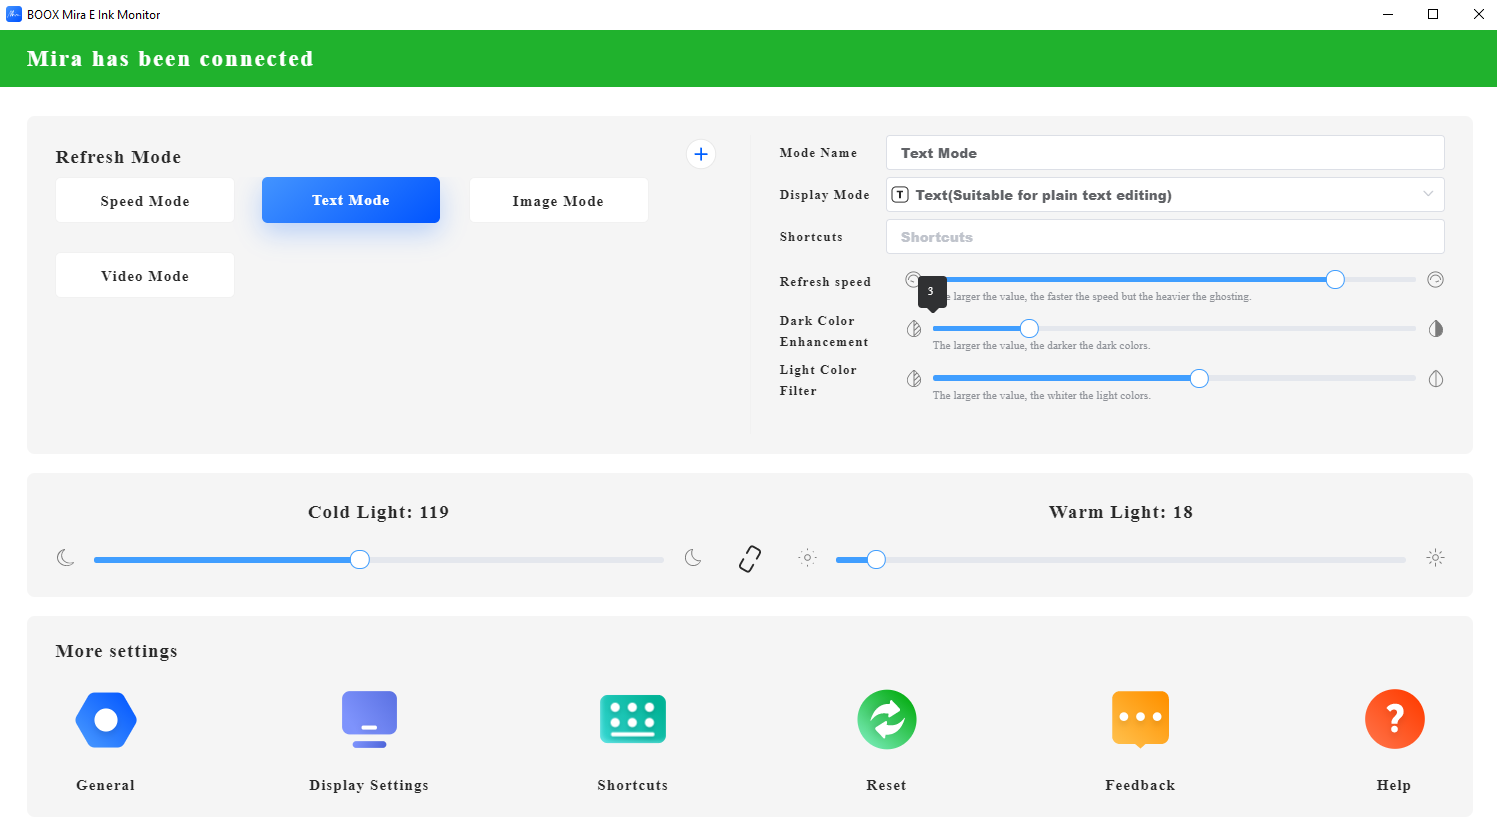Screen dimensions: 1497x824
Task: Click the Mode Name field showing Text Mode
Action: coord(1164,152)
